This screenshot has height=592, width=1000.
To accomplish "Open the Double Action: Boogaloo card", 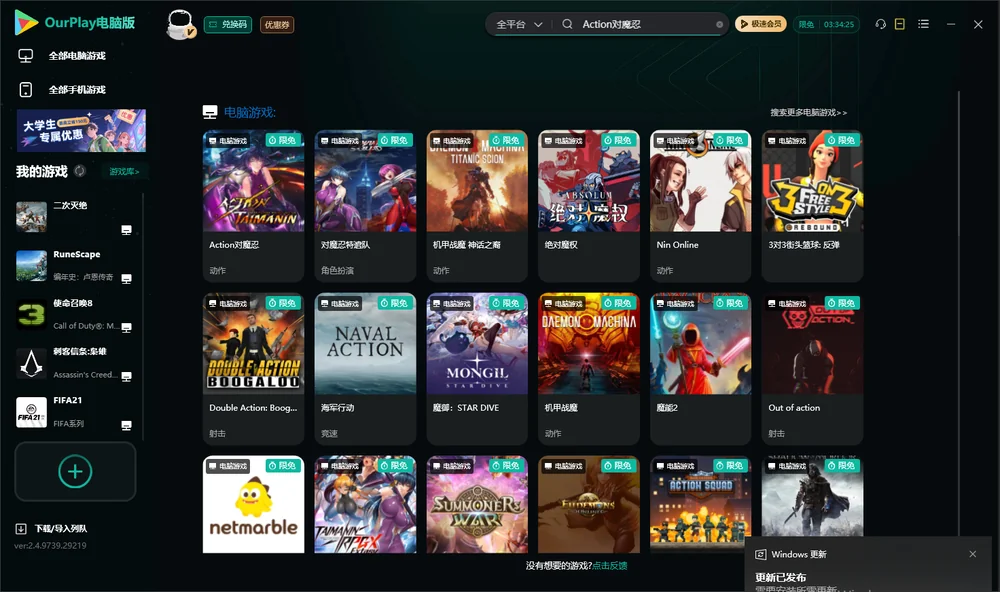I will coord(253,368).
